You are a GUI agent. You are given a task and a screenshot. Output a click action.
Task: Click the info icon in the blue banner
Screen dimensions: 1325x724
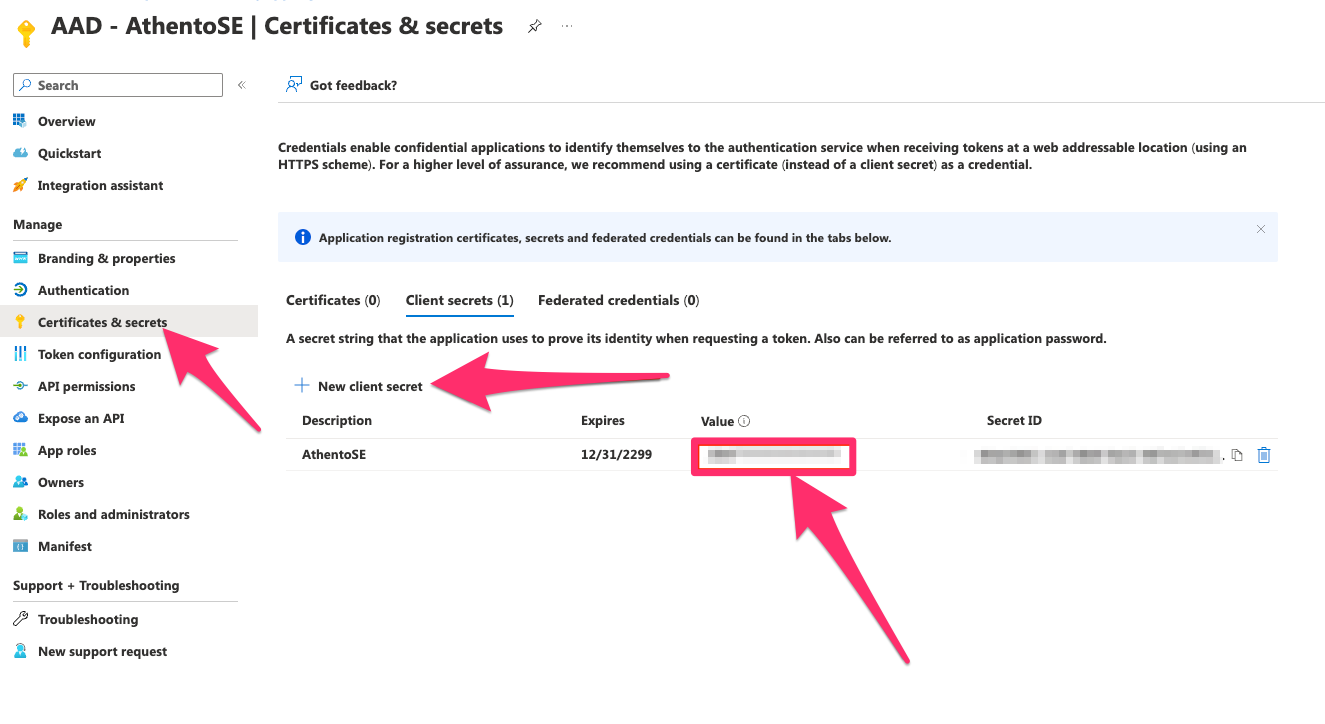(x=302, y=236)
